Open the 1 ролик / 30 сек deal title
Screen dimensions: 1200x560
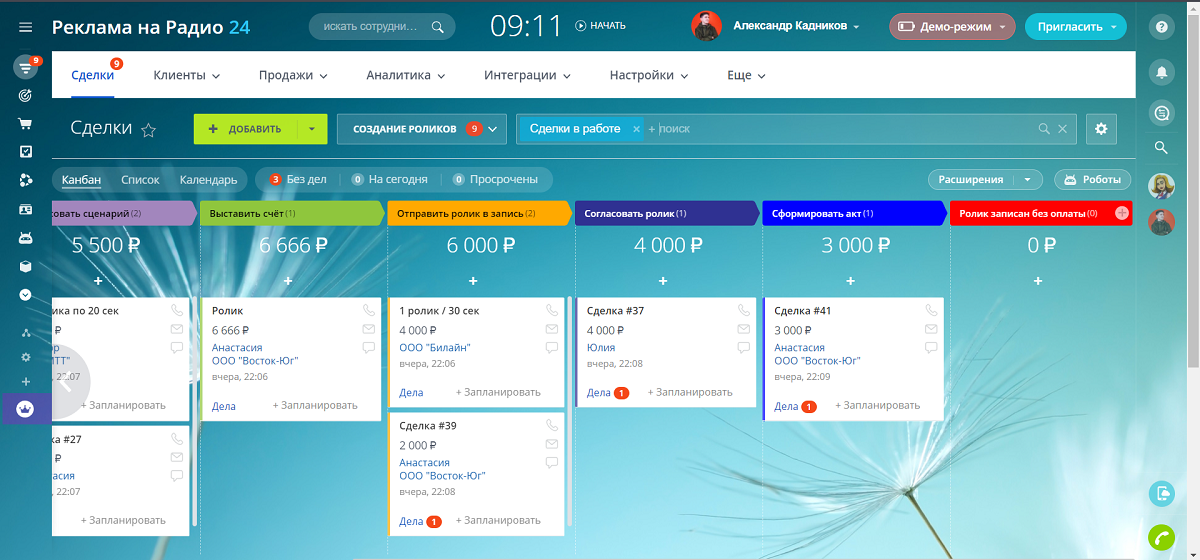pos(439,311)
